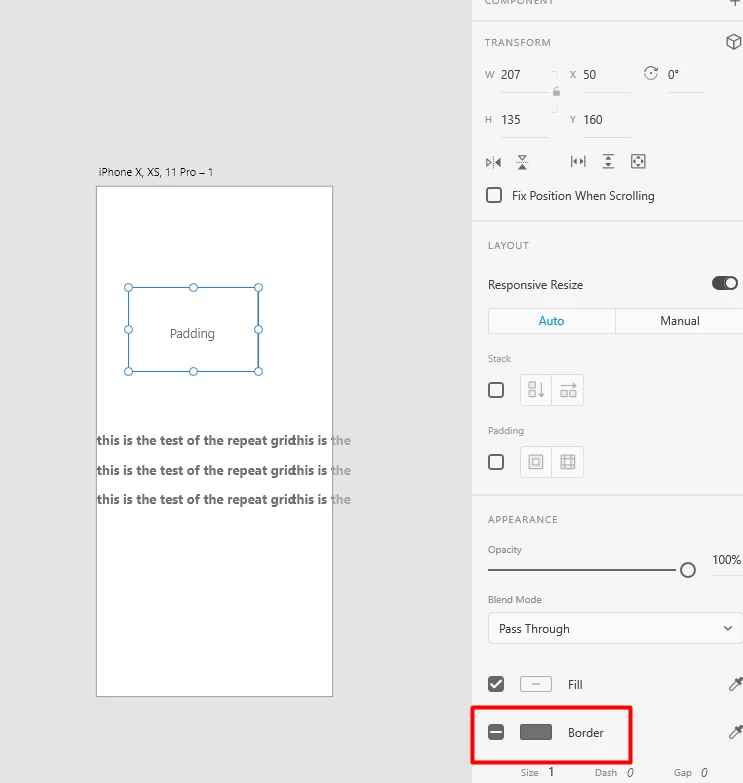Click the Fill label

[x=575, y=685]
